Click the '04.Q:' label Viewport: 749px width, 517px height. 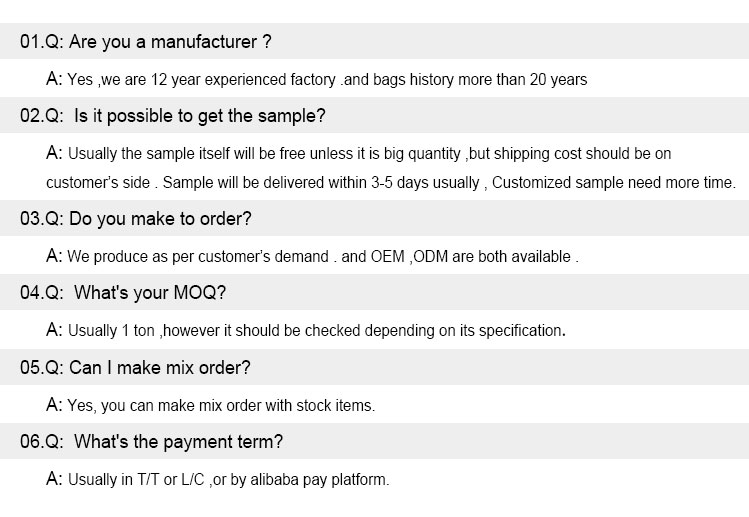click(42, 292)
